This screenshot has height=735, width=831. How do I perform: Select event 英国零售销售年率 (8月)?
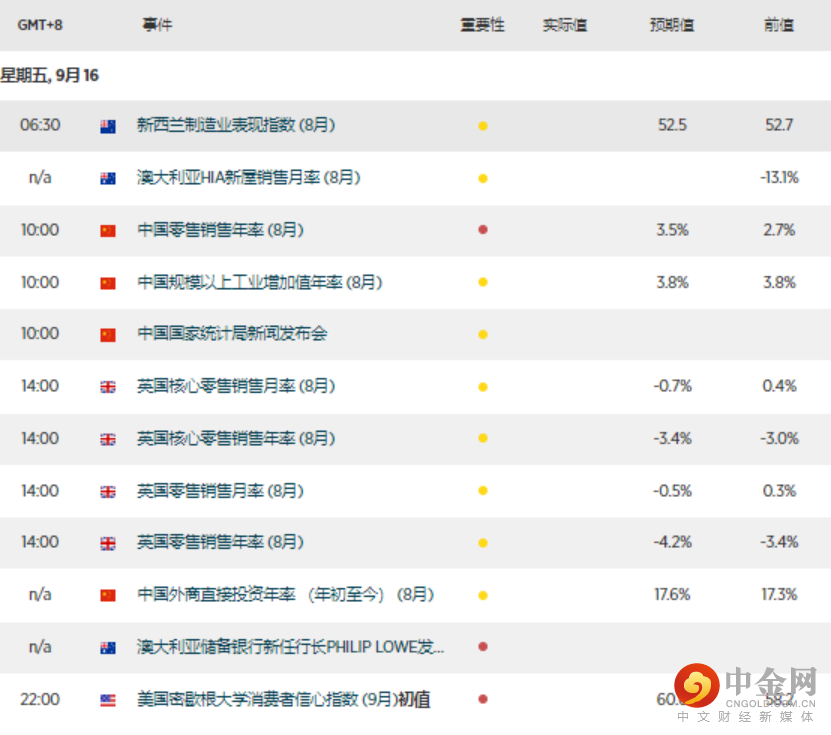pos(220,542)
